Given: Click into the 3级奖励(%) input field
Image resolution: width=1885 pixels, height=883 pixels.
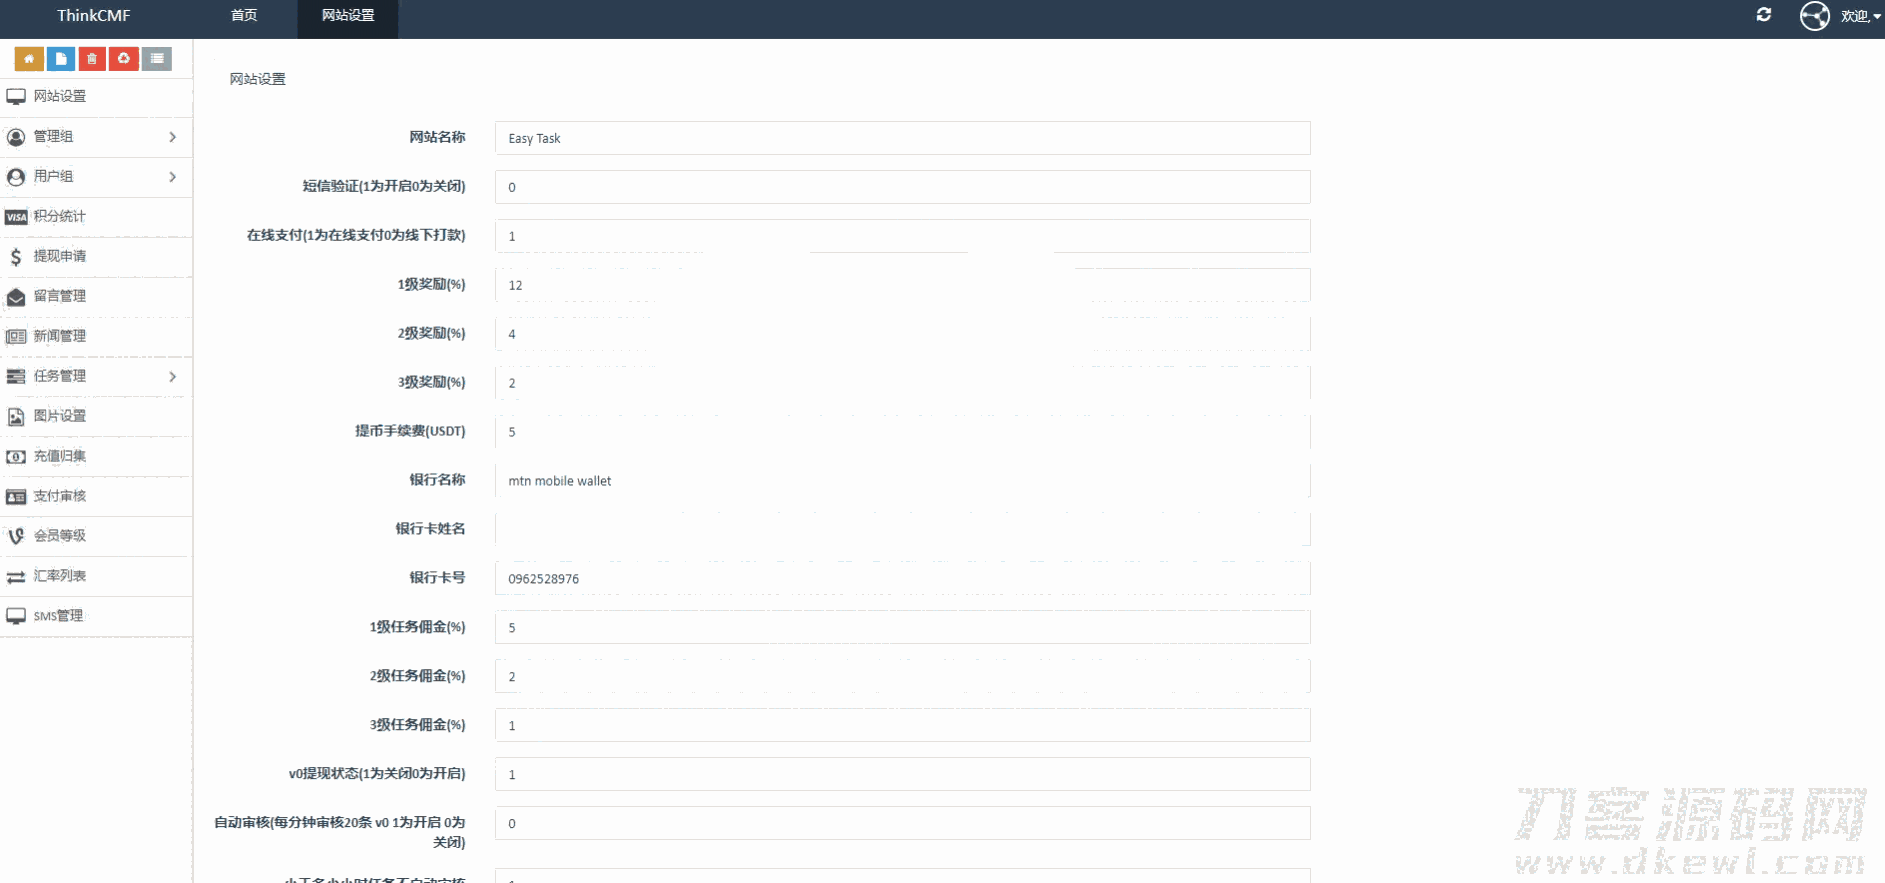Looking at the screenshot, I should (903, 383).
